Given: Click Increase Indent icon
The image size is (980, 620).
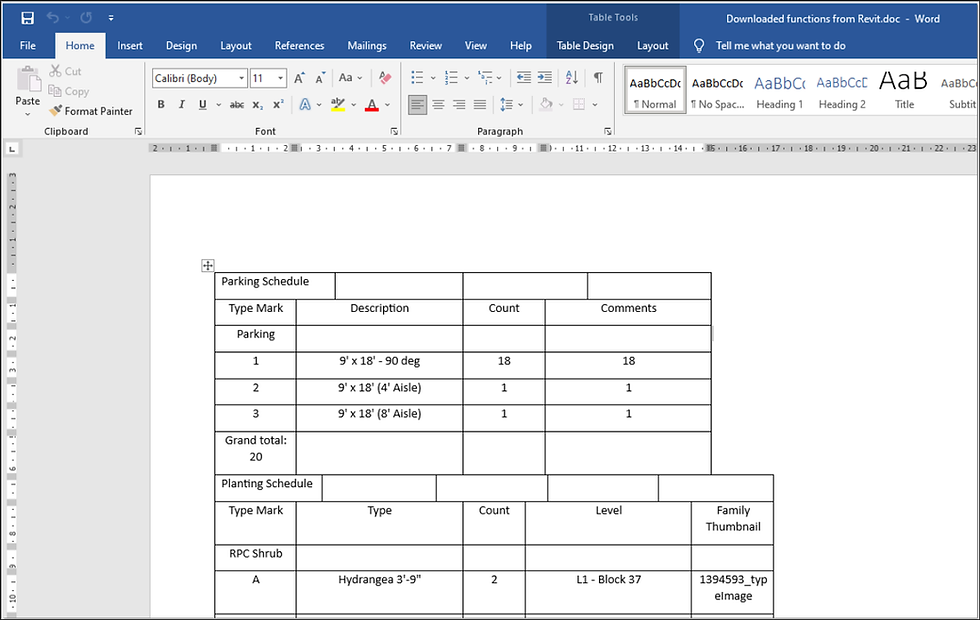Looking at the screenshot, I should (x=545, y=78).
